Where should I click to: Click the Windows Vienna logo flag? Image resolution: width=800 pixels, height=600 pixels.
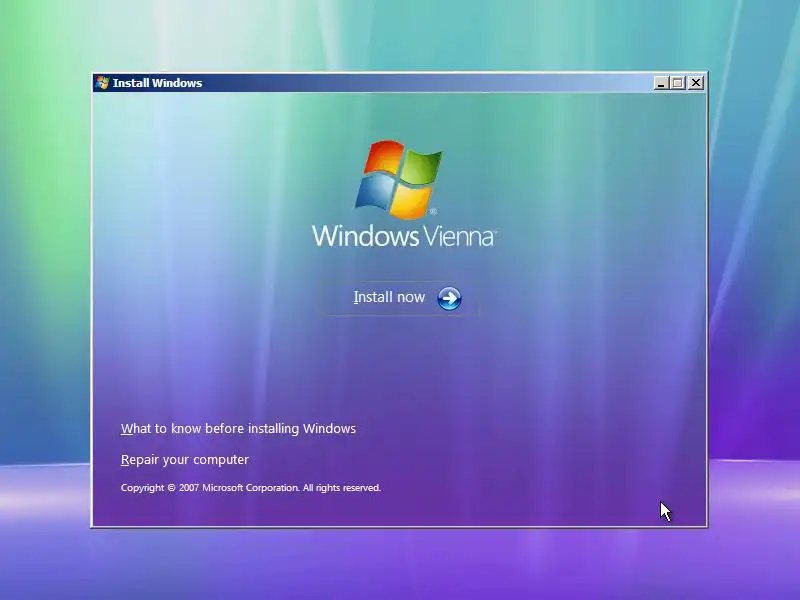[399, 179]
